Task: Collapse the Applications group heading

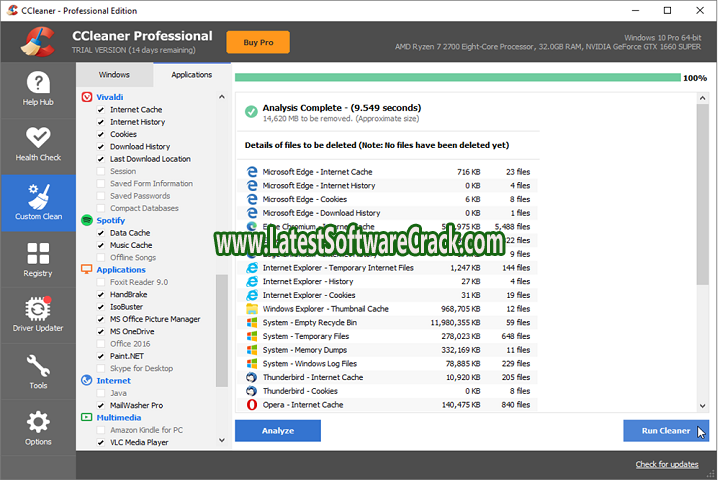Action: (x=121, y=270)
